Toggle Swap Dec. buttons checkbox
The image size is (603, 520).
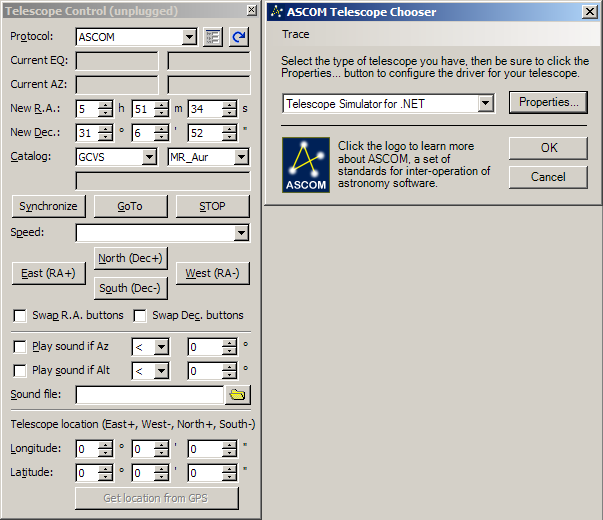[140, 316]
